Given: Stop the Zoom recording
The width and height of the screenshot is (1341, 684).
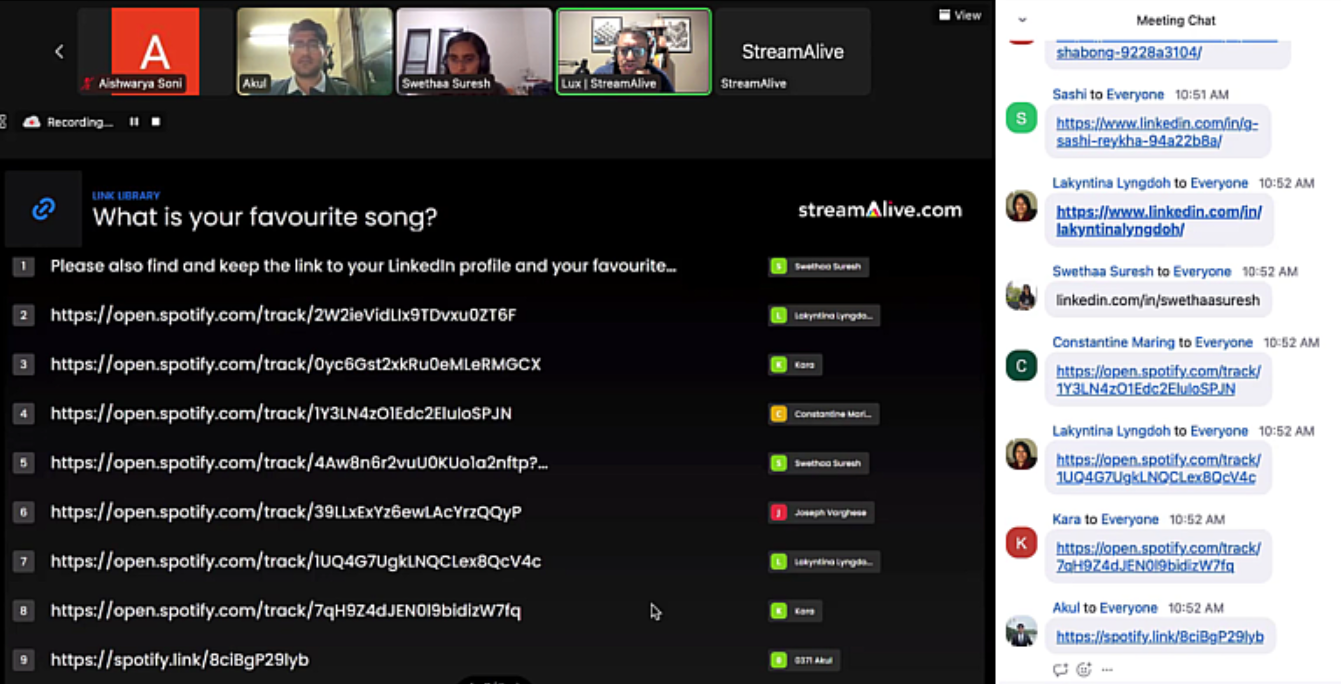Looking at the screenshot, I should tap(156, 122).
